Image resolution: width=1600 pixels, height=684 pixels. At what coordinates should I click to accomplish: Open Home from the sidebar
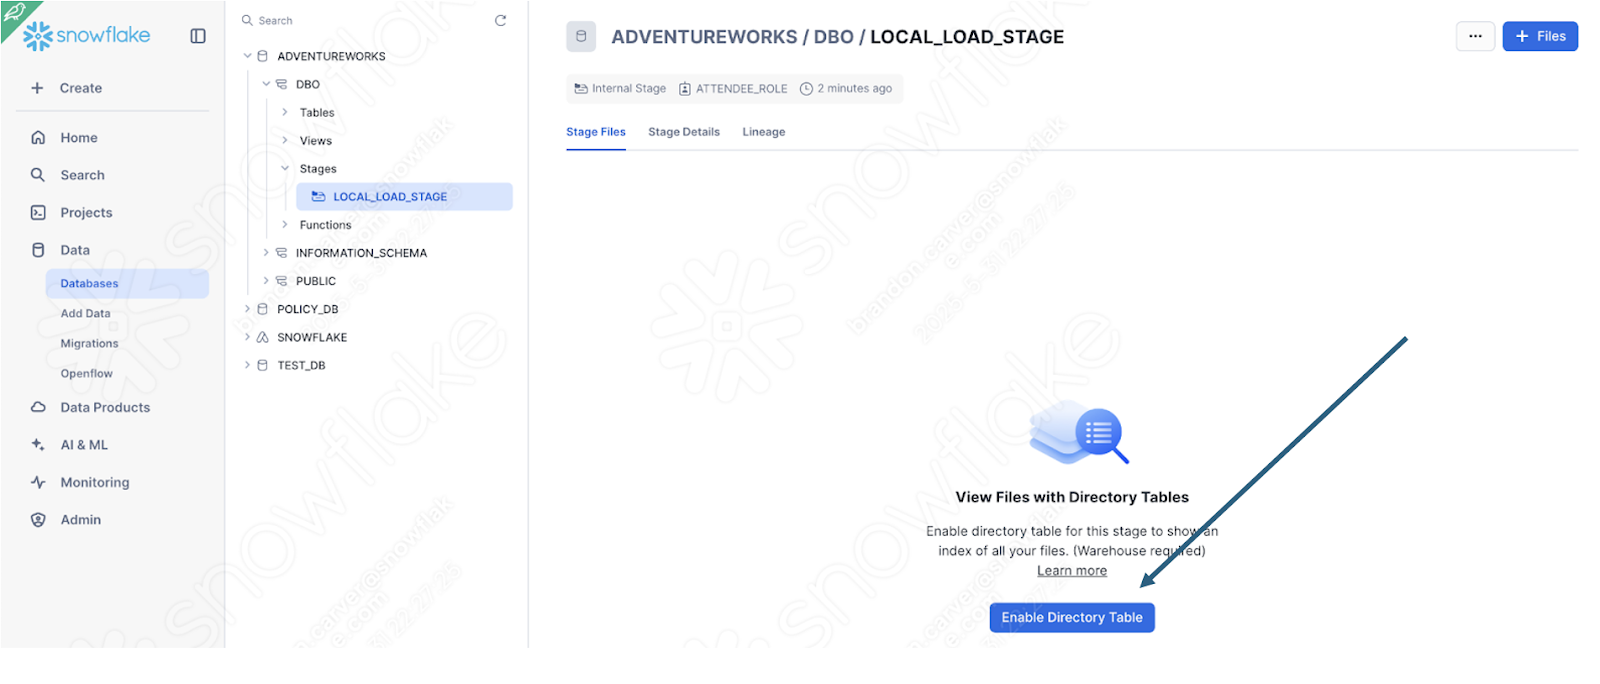coord(79,138)
